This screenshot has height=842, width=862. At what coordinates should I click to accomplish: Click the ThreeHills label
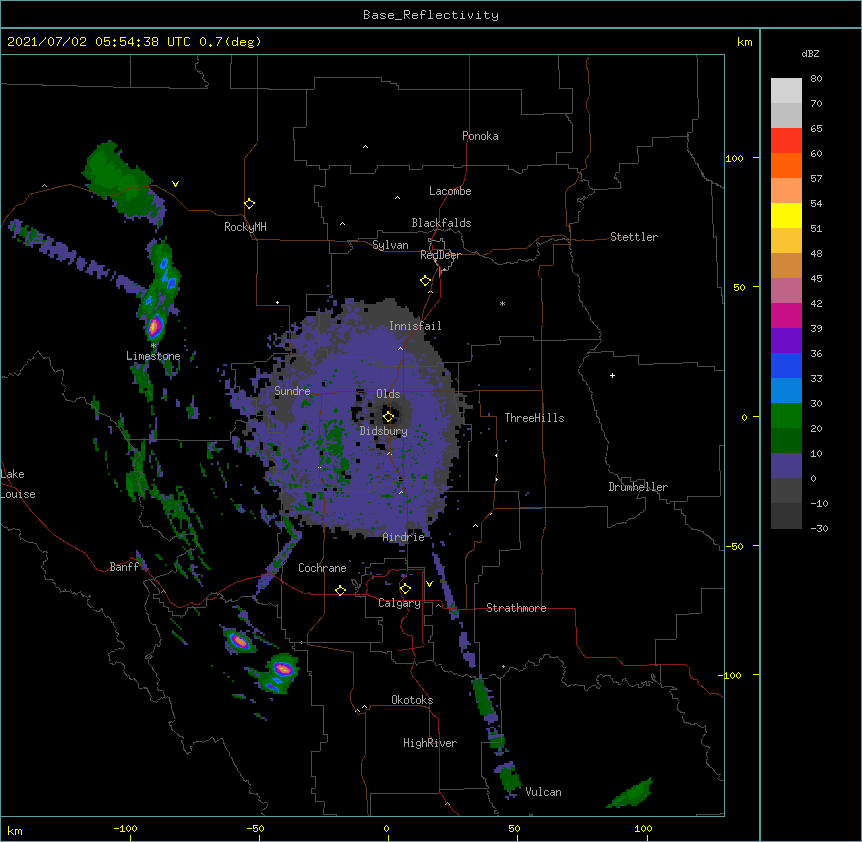(x=534, y=418)
